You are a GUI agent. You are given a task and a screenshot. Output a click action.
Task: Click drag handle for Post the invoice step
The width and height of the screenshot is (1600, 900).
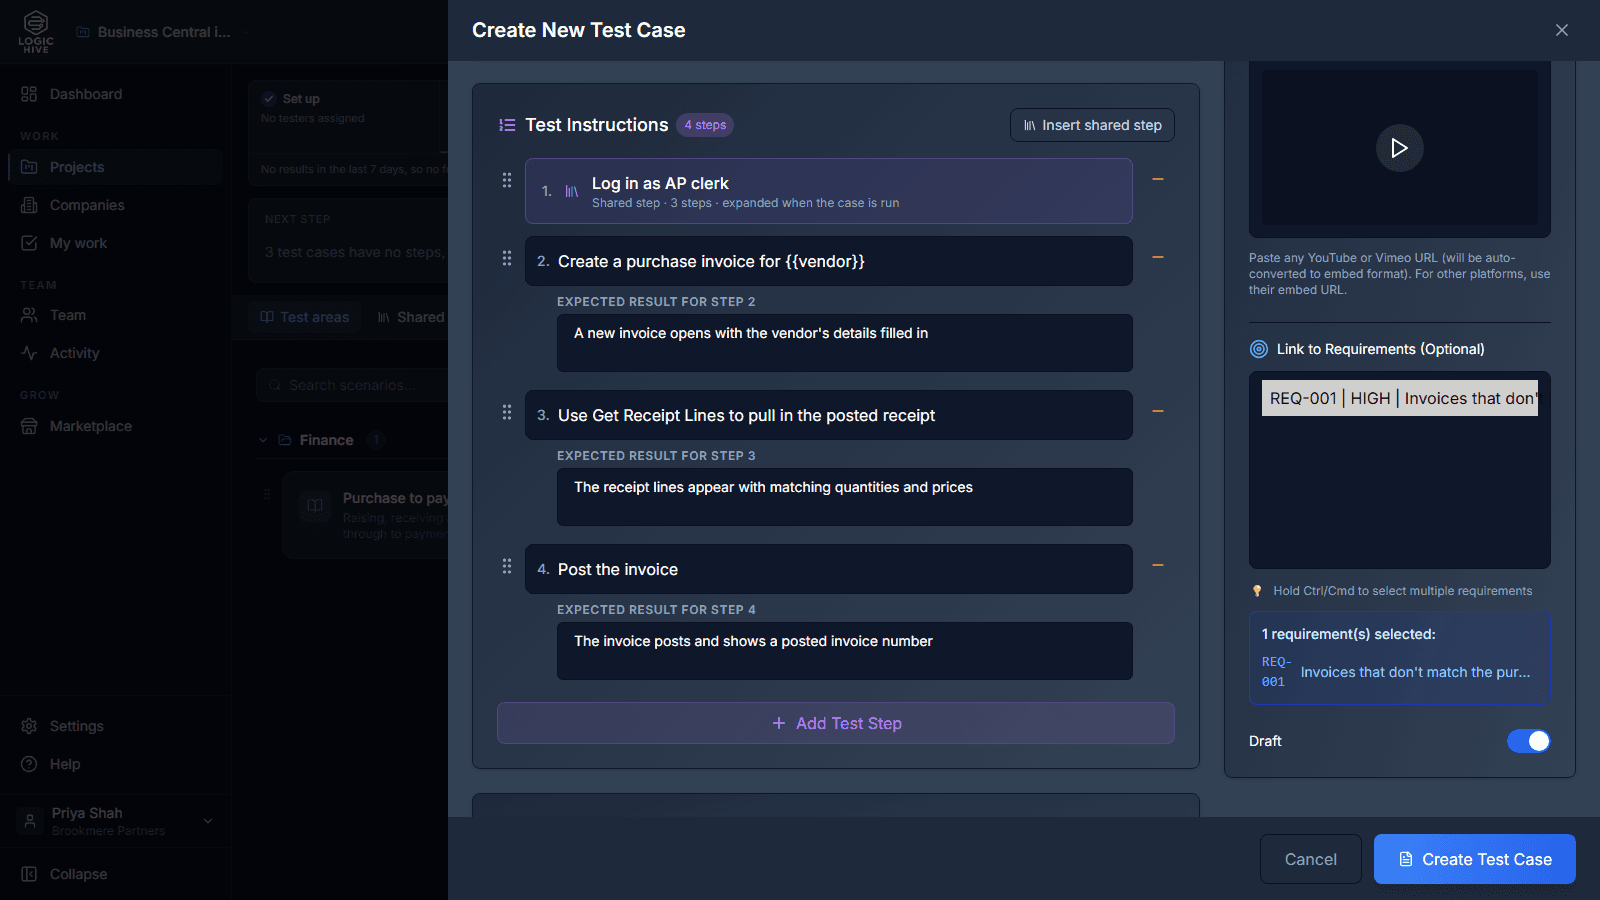(507, 566)
